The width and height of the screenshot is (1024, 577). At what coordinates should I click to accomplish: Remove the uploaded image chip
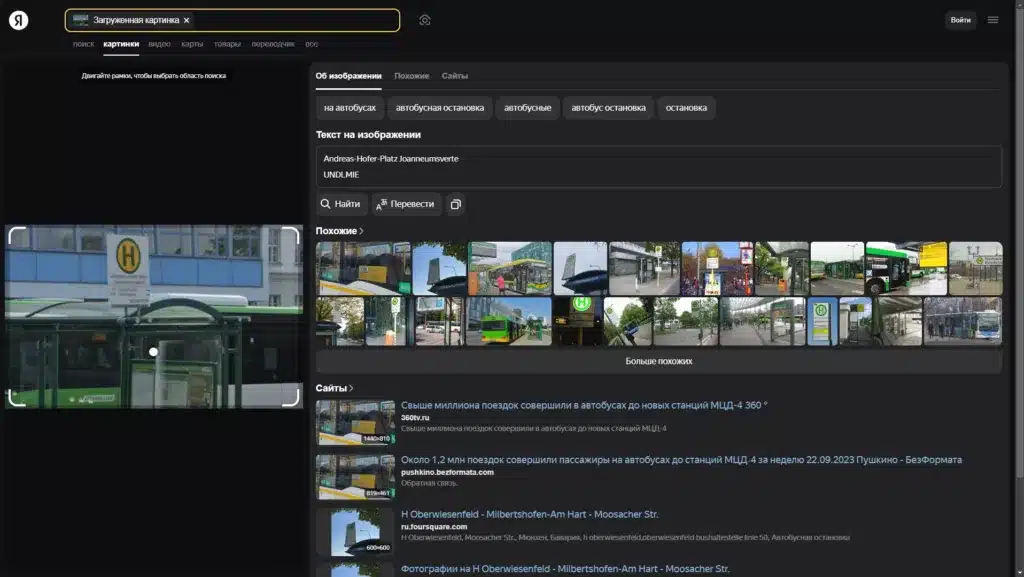pyautogui.click(x=187, y=20)
